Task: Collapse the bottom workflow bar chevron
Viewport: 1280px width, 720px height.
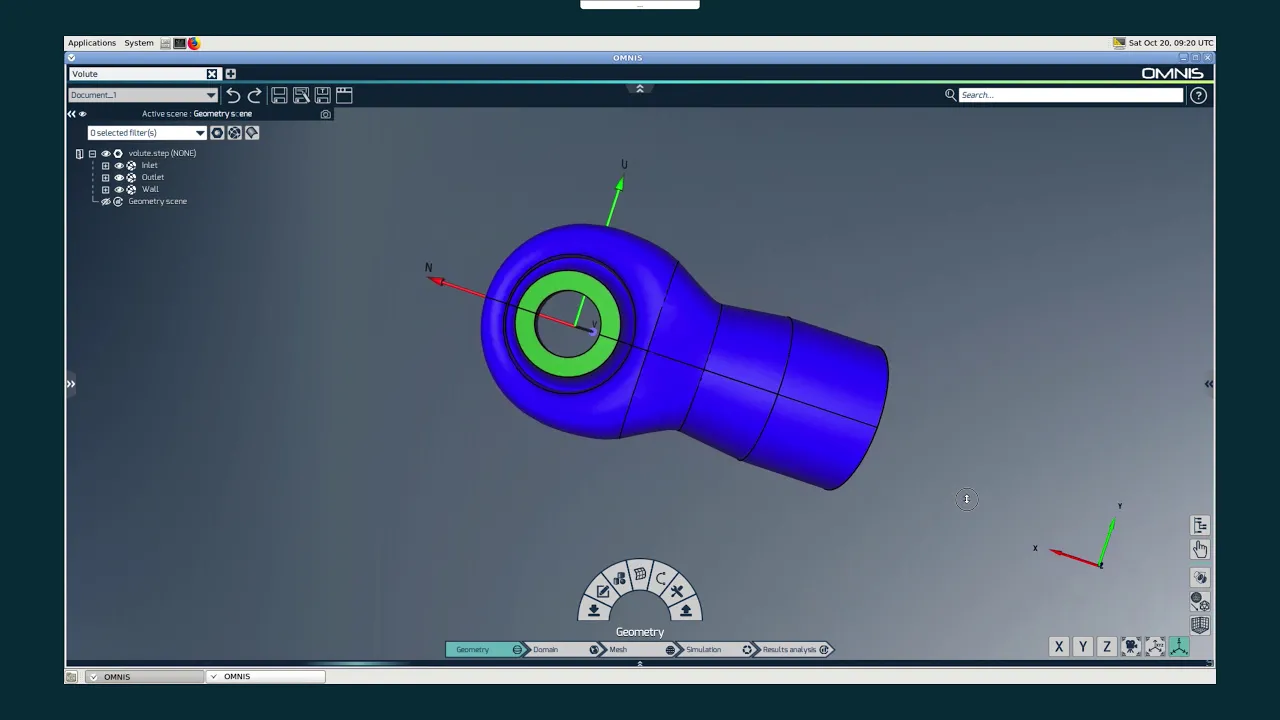Action: 640,663
